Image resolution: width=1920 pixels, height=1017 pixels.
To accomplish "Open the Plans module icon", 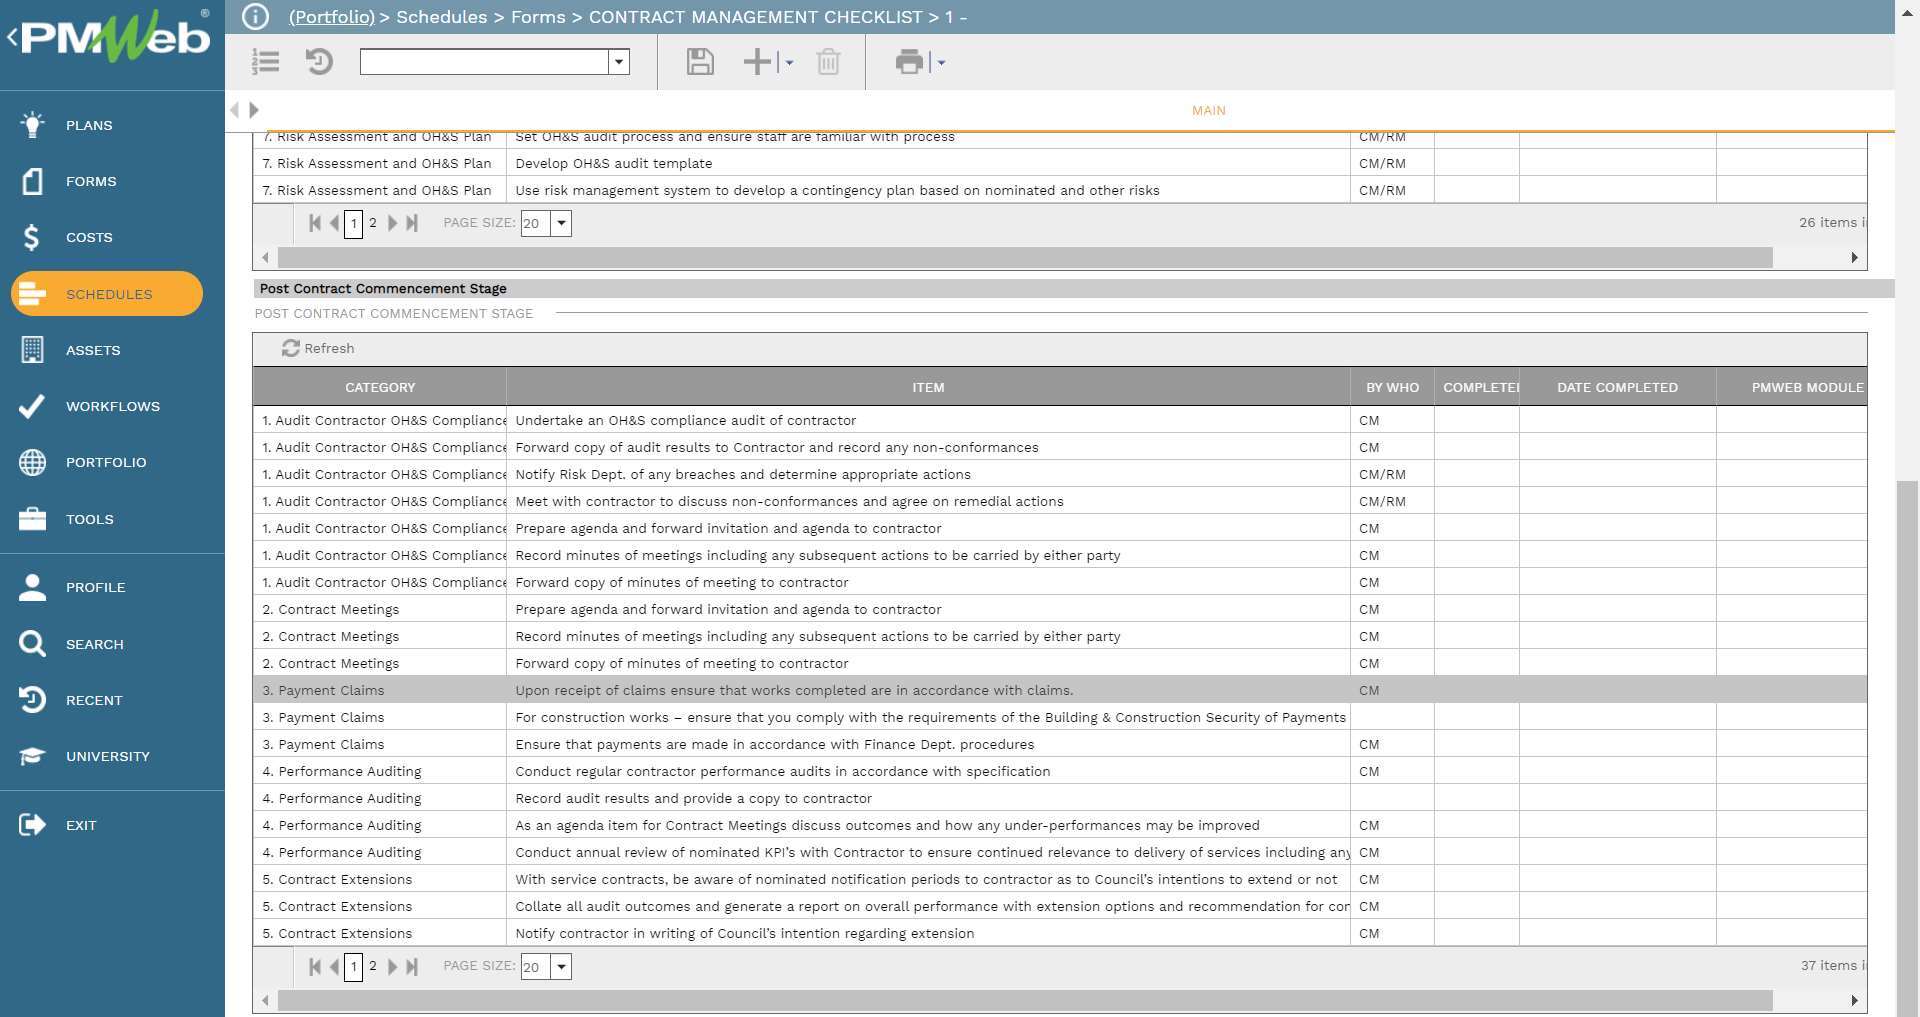I will [x=32, y=125].
